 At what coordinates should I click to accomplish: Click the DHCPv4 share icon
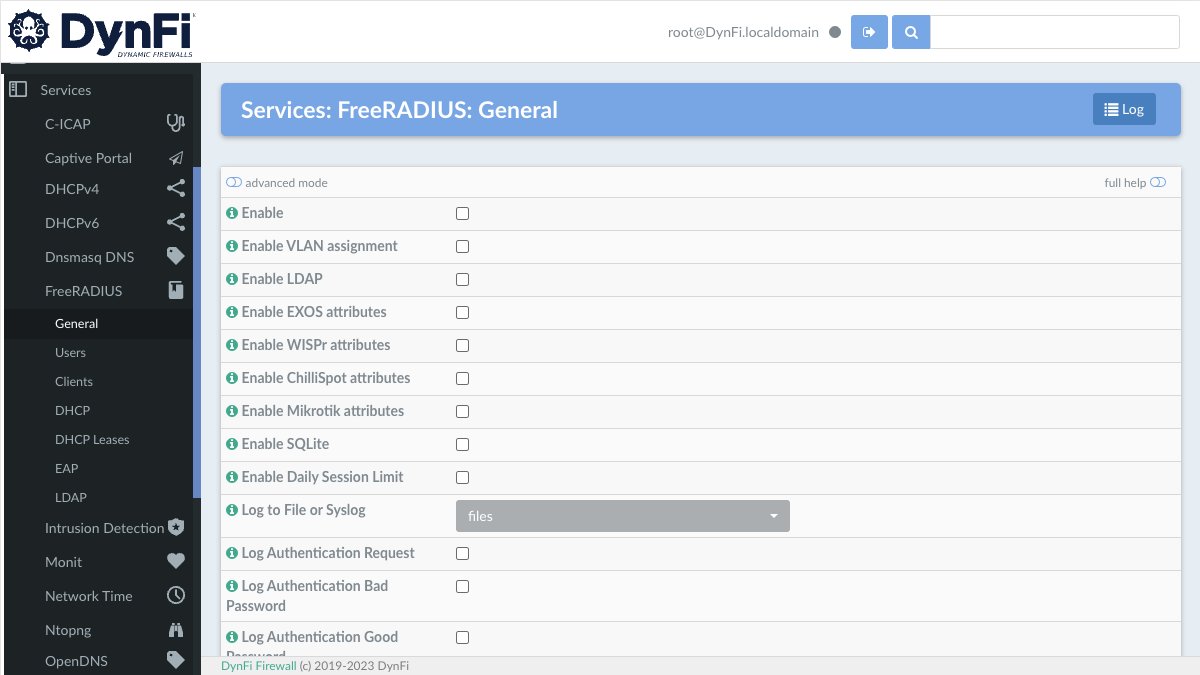tap(176, 188)
